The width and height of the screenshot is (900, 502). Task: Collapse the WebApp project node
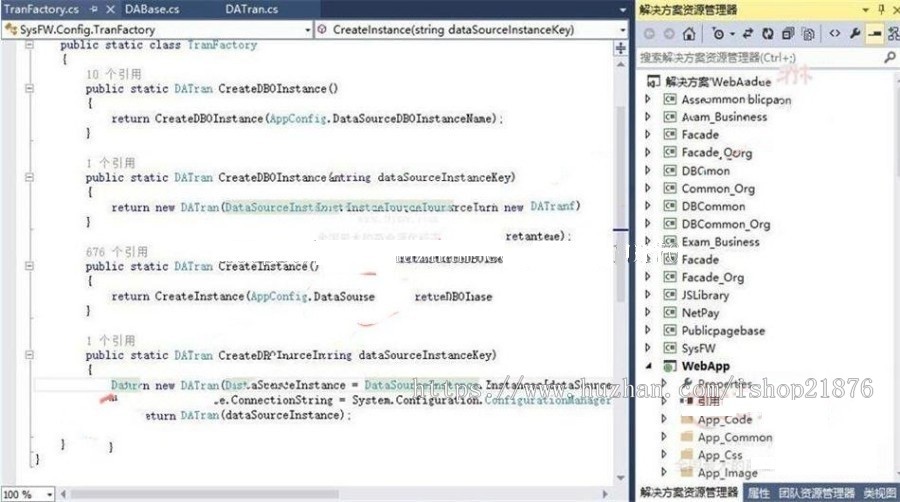click(648, 366)
